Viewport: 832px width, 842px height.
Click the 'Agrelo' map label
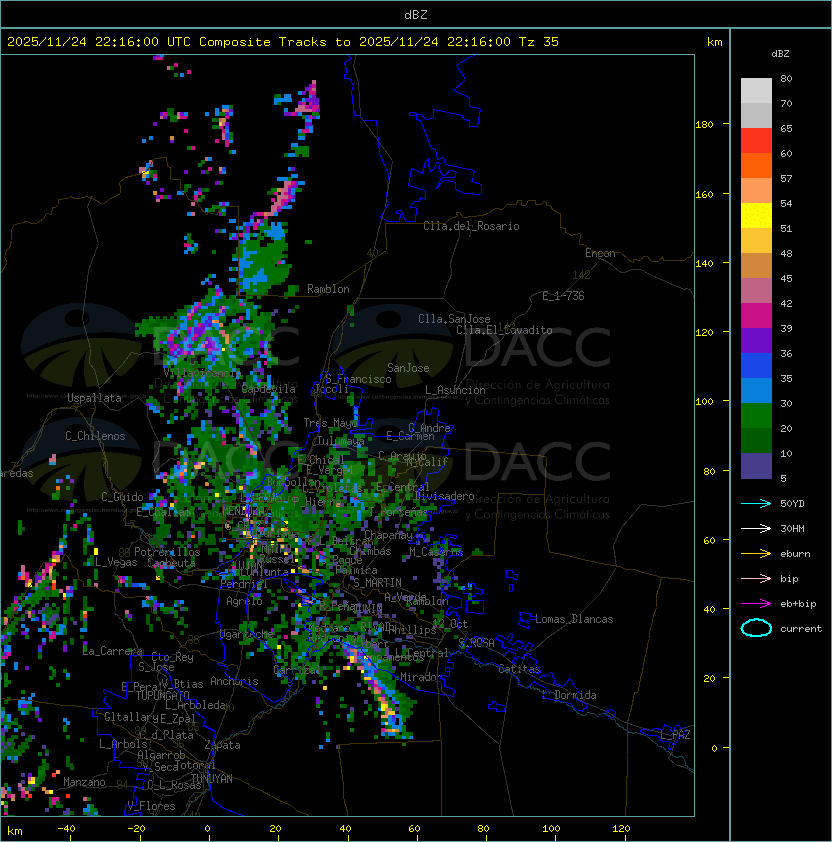pyautogui.click(x=244, y=601)
